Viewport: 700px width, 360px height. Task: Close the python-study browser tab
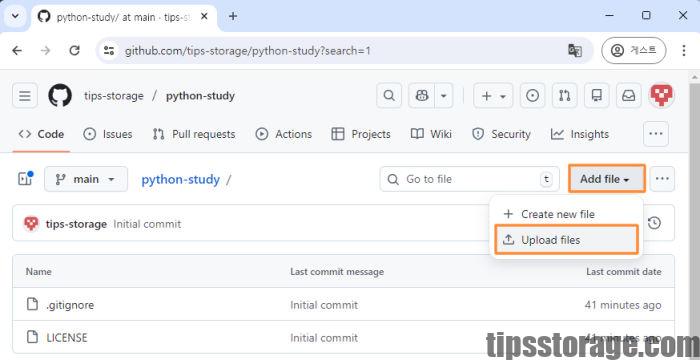tap(204, 17)
